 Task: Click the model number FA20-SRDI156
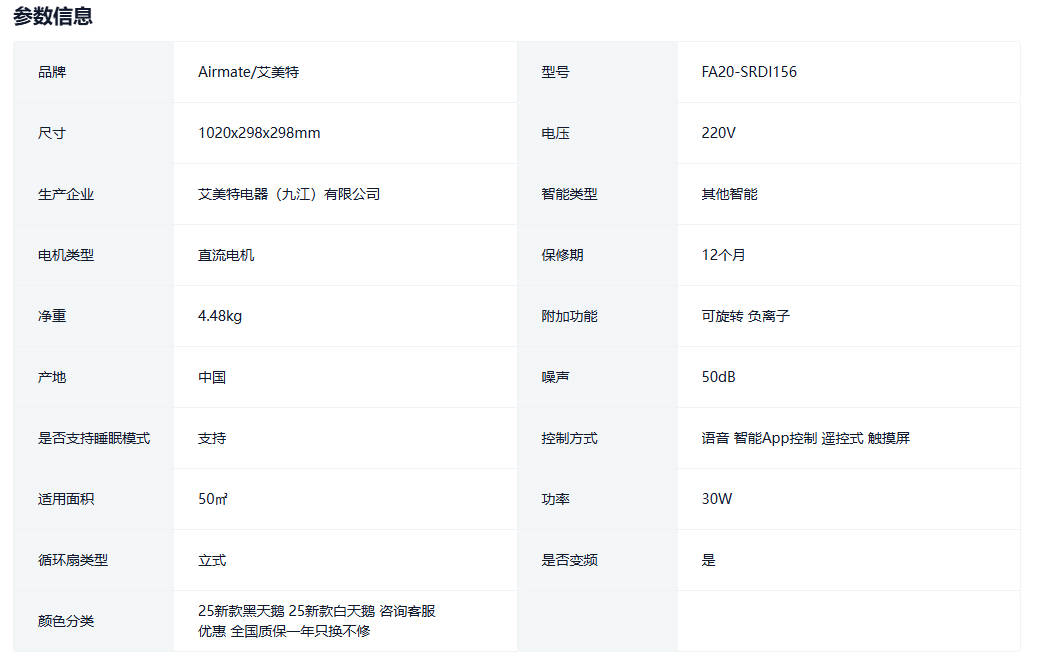click(x=749, y=72)
